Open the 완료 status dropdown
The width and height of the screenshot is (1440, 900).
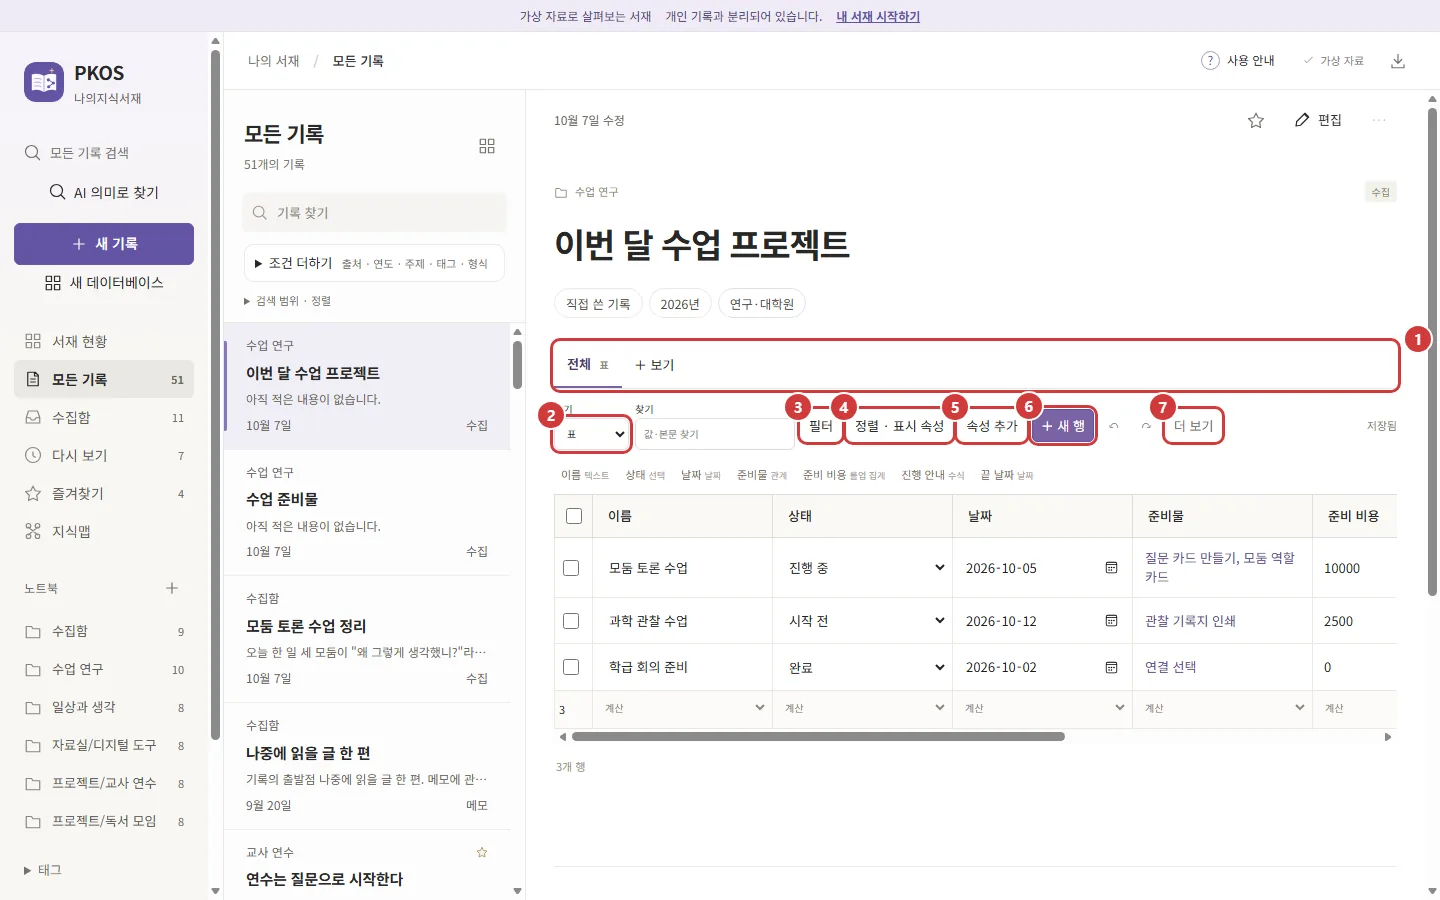tap(866, 667)
